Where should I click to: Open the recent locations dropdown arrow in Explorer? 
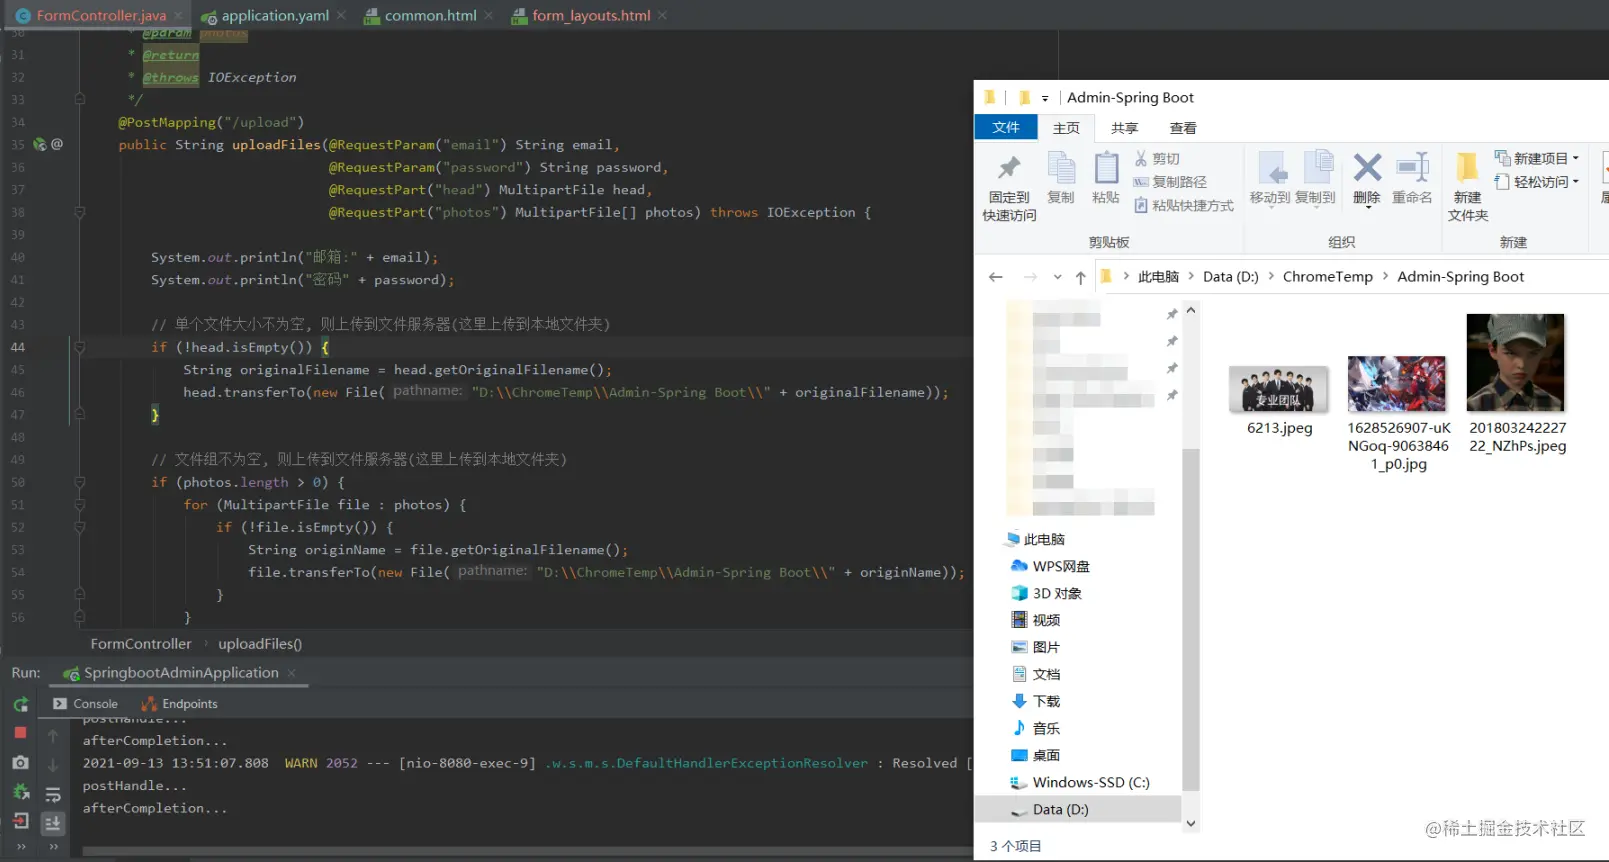point(1057,277)
